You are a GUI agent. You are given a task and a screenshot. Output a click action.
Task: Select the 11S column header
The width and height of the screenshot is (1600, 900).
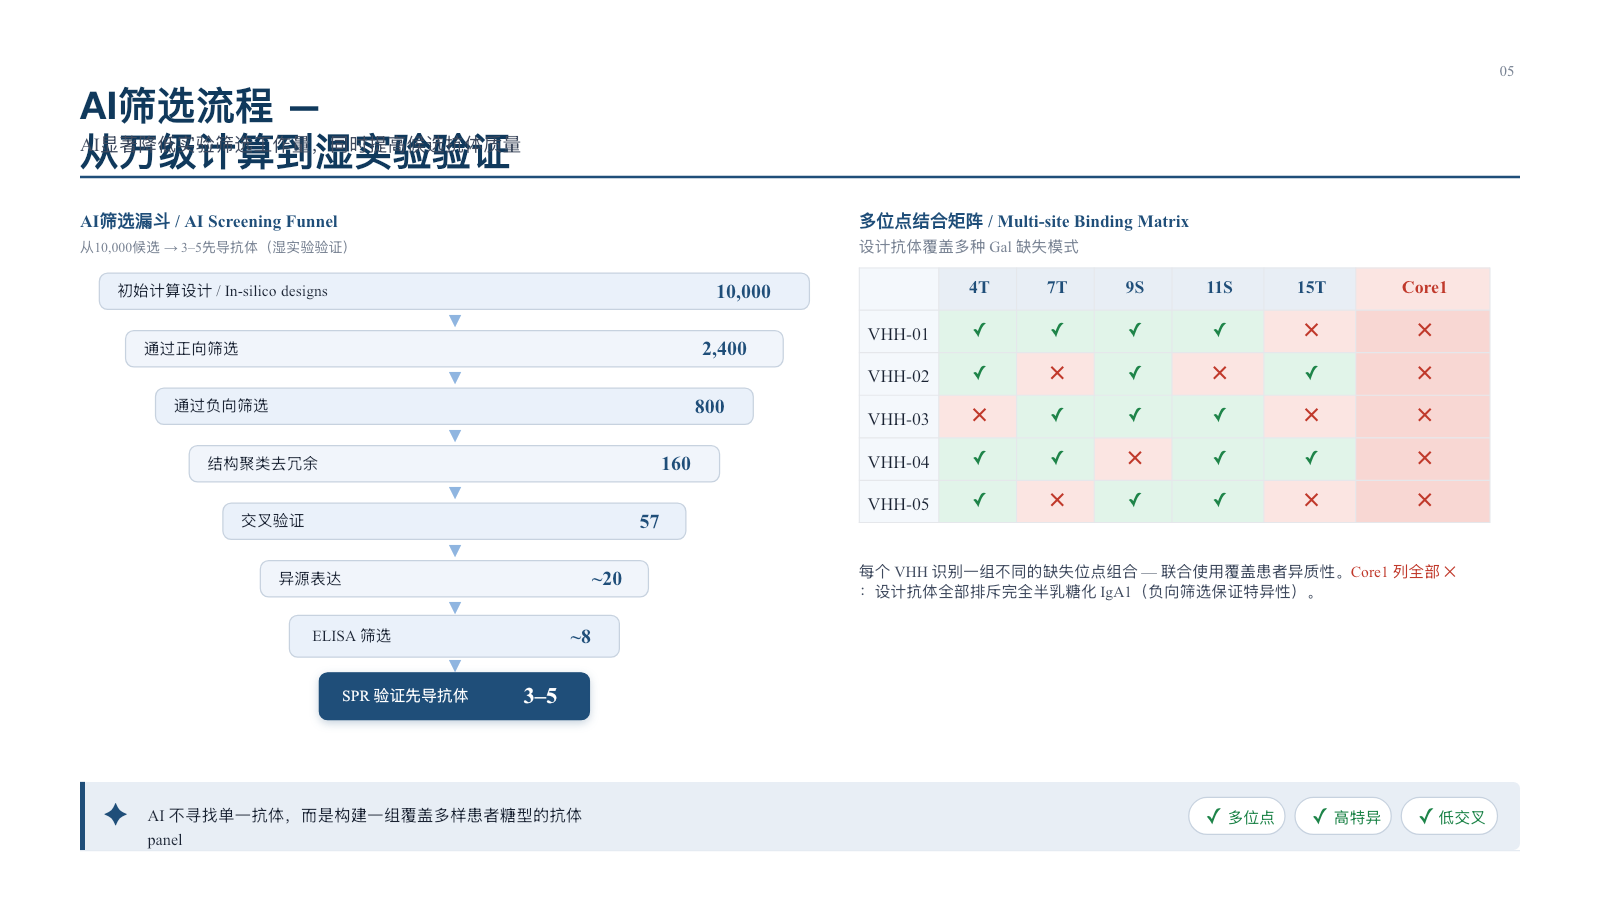(1220, 288)
